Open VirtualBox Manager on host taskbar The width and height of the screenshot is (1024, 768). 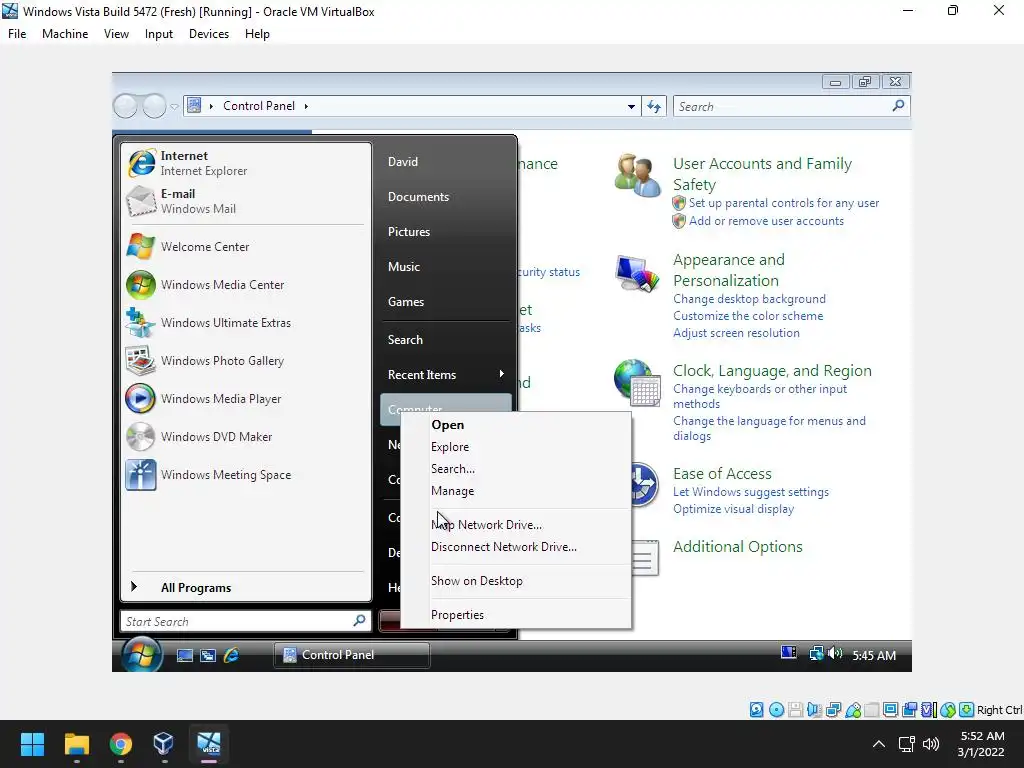pyautogui.click(x=164, y=744)
